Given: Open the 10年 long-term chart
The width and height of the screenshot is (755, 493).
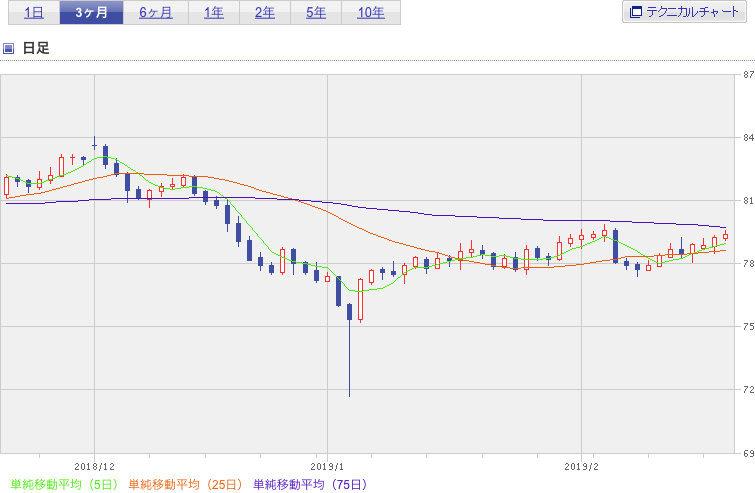Looking at the screenshot, I should [371, 13].
